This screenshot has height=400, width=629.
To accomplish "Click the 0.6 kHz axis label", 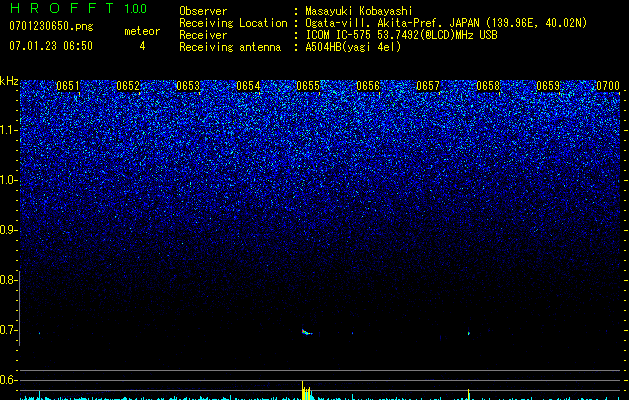I will [x=7, y=380].
